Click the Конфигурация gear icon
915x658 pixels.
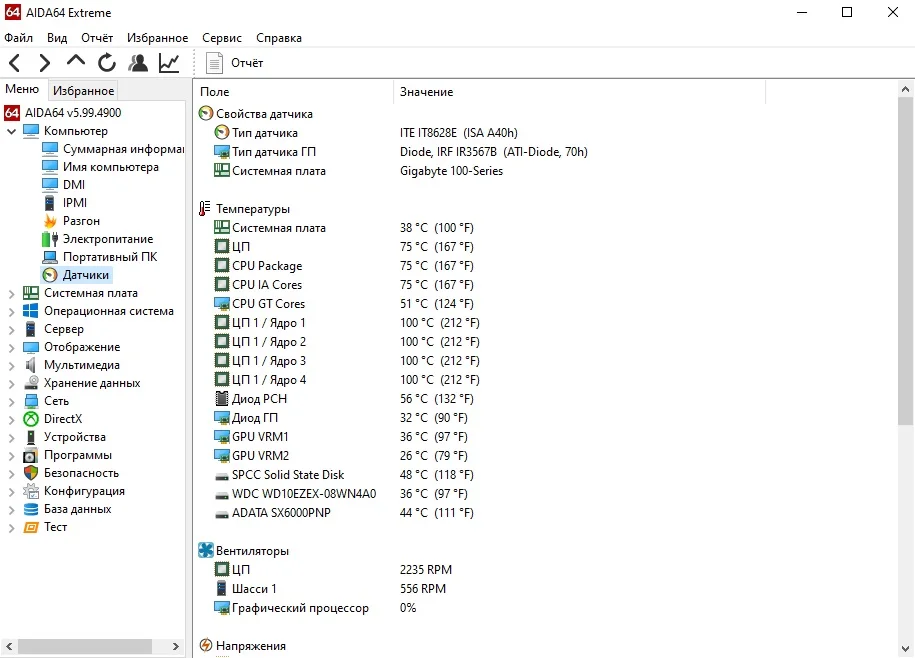(x=31, y=491)
